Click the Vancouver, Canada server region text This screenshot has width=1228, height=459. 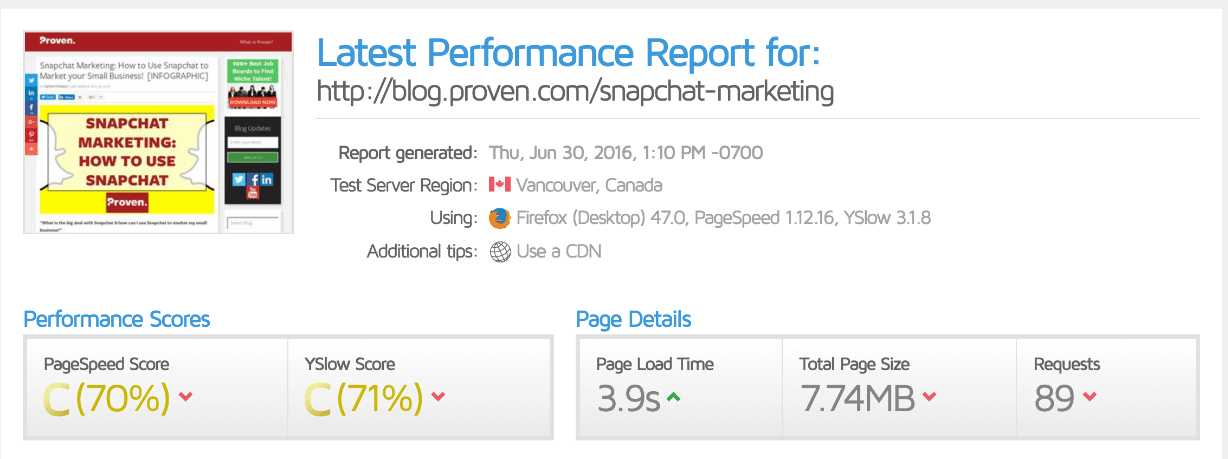point(589,185)
